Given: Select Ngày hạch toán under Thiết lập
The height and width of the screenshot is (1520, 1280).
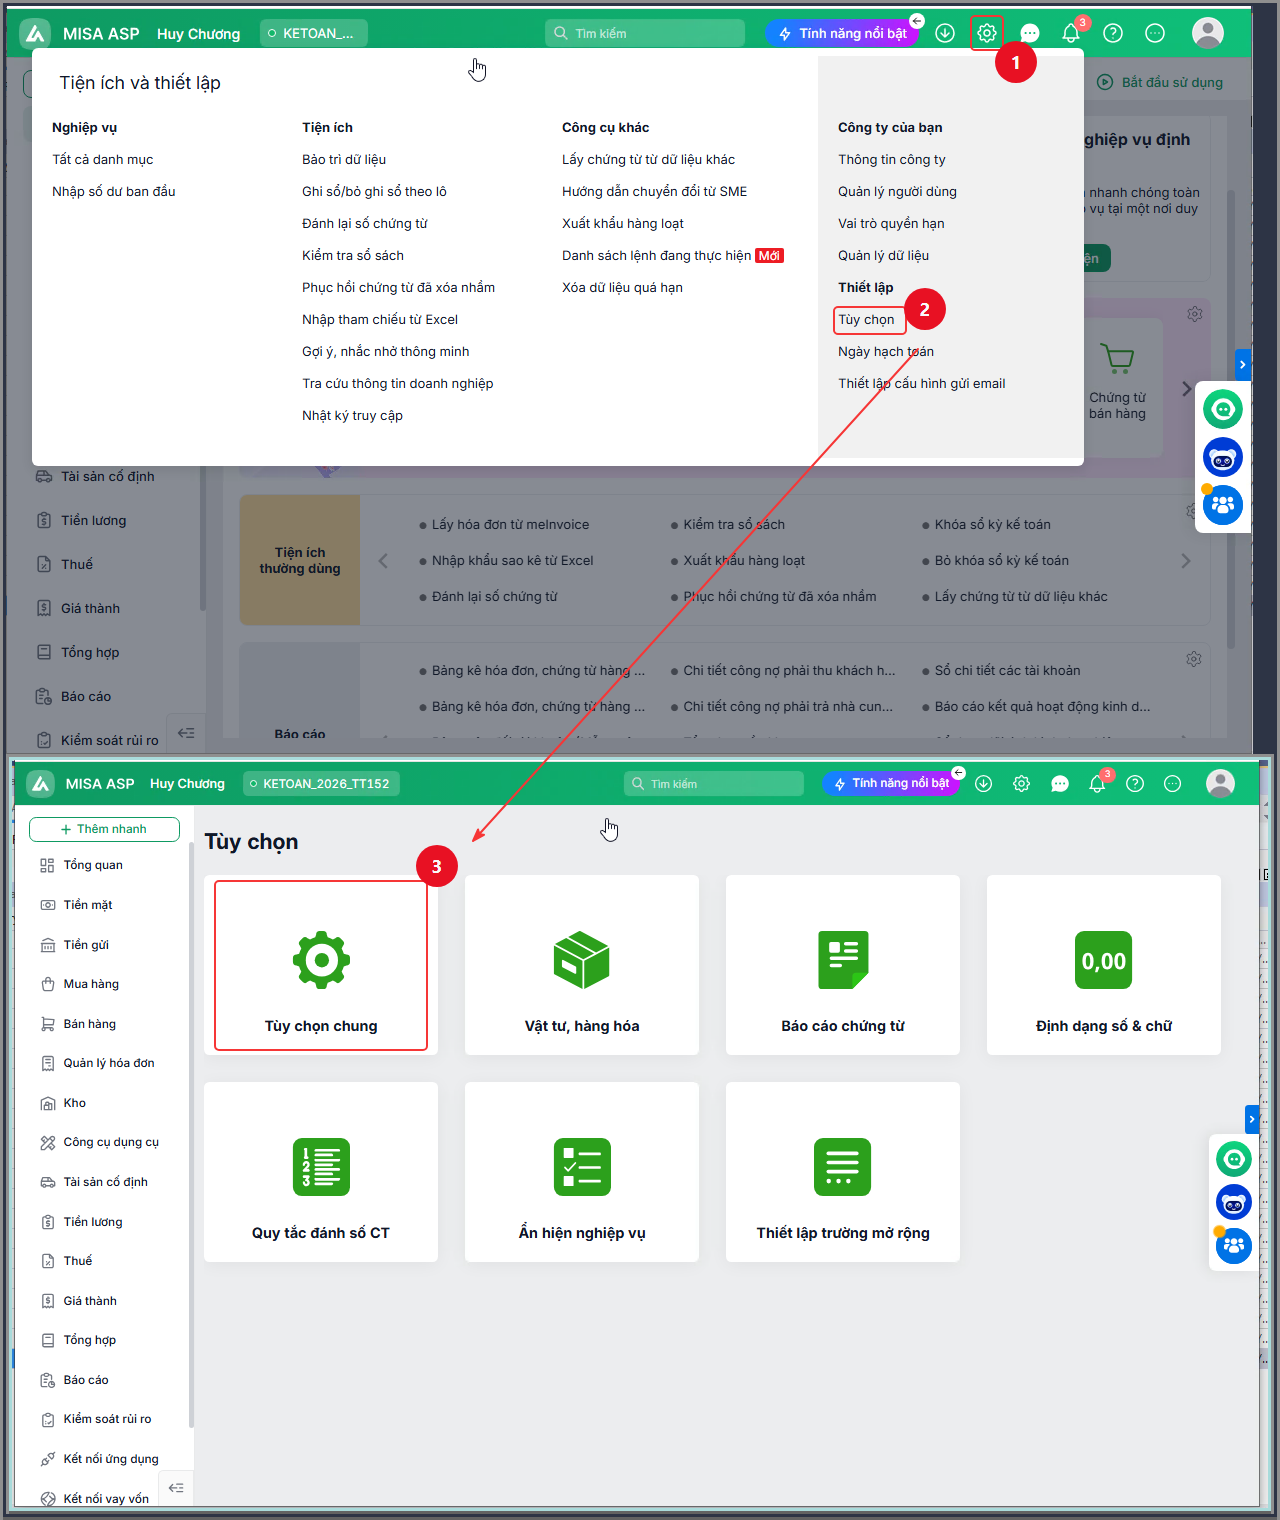Looking at the screenshot, I should pyautogui.click(x=886, y=352).
